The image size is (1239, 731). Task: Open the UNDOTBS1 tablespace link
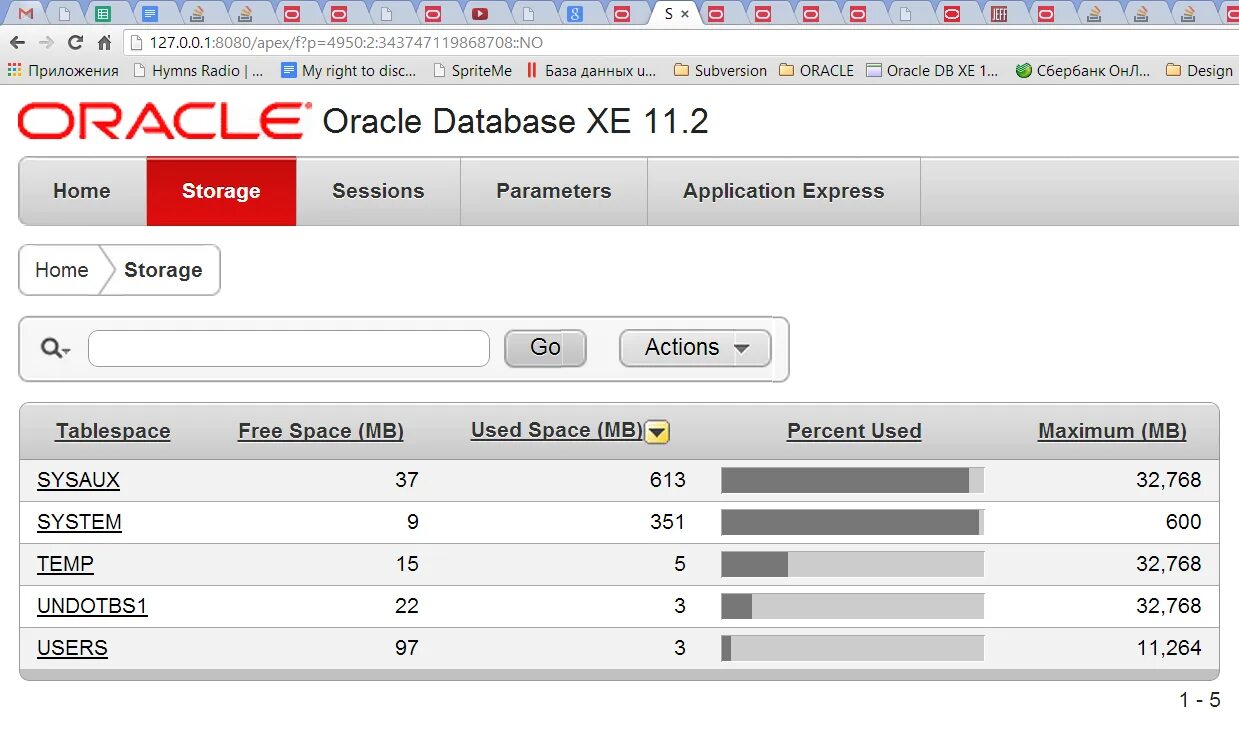(92, 606)
